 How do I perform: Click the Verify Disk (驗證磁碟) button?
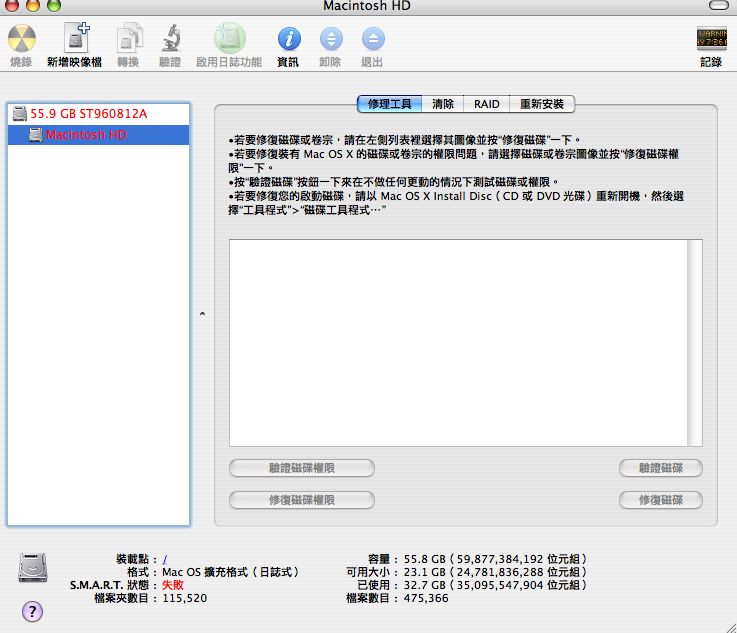coord(661,468)
